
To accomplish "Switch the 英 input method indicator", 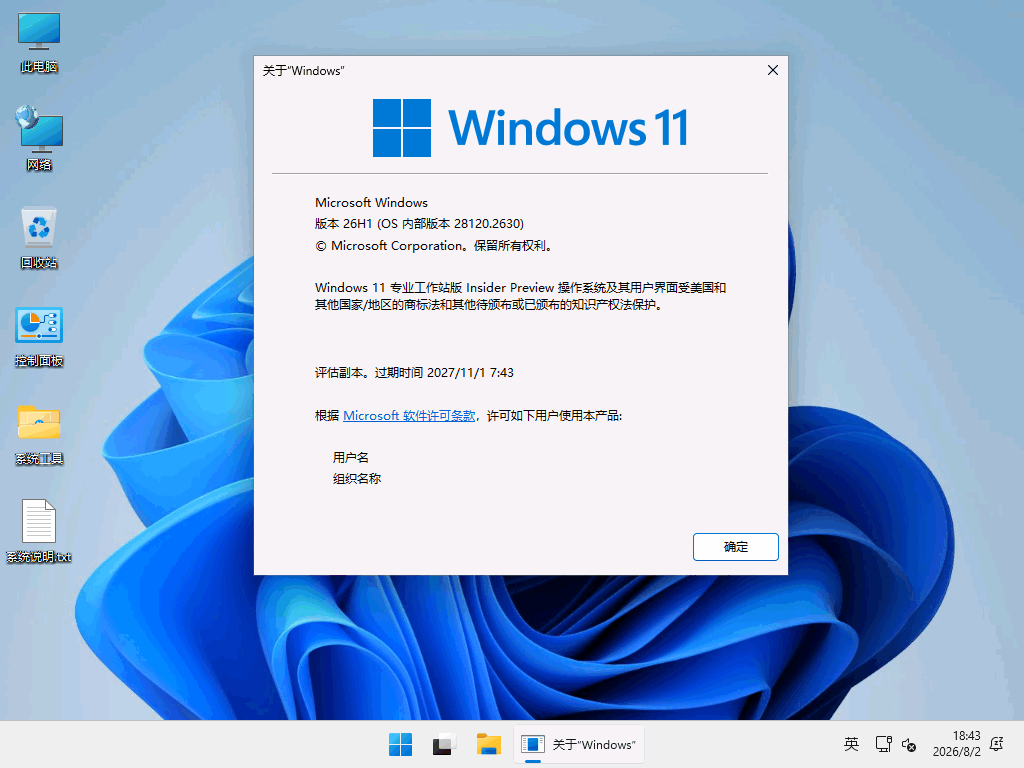I will tap(851, 744).
